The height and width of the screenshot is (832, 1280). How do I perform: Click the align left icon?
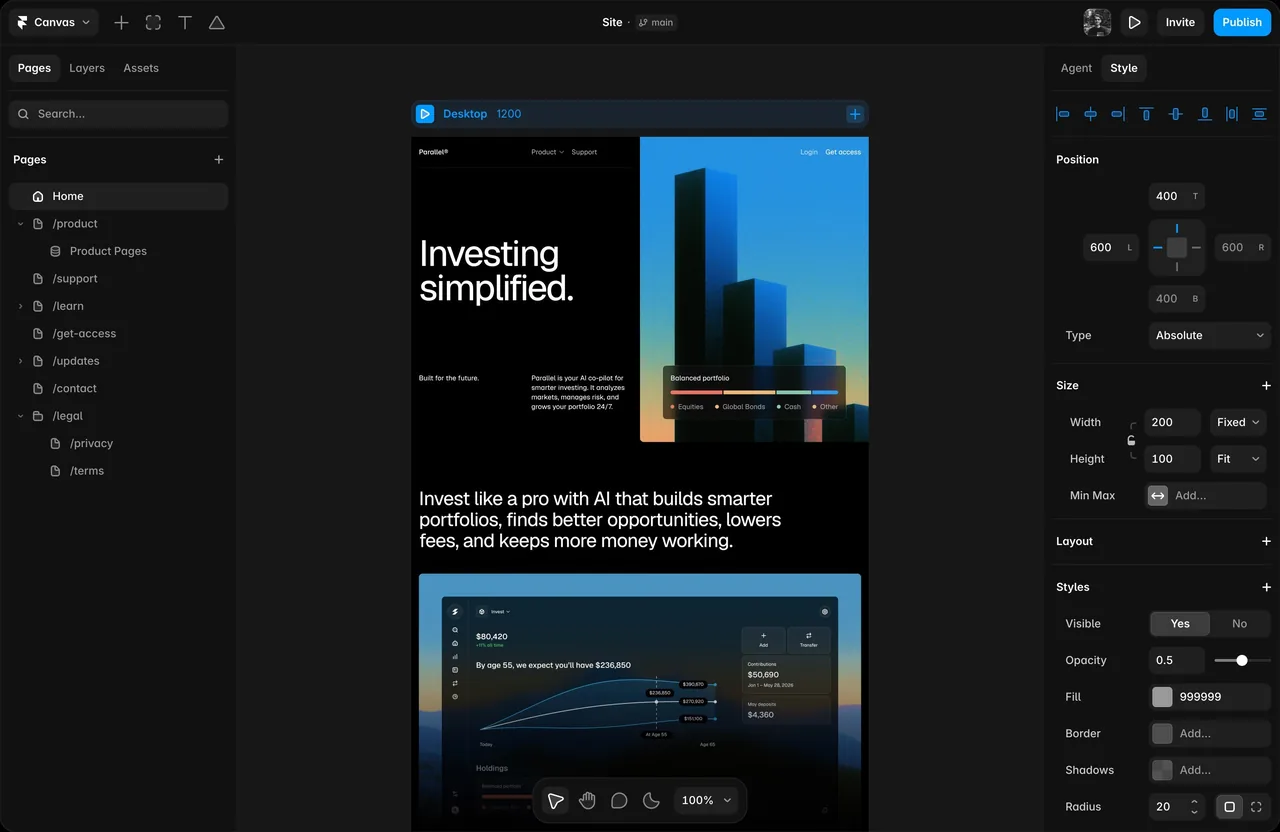(x=1063, y=114)
